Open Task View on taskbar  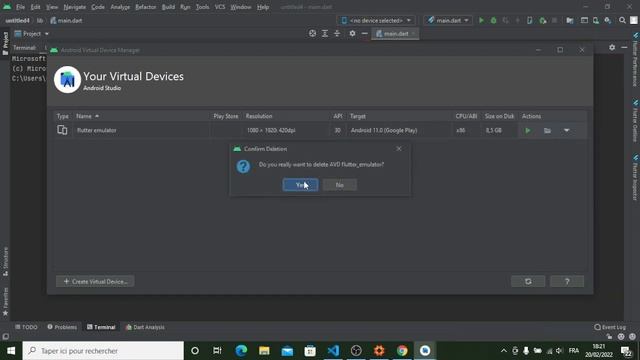(217, 351)
